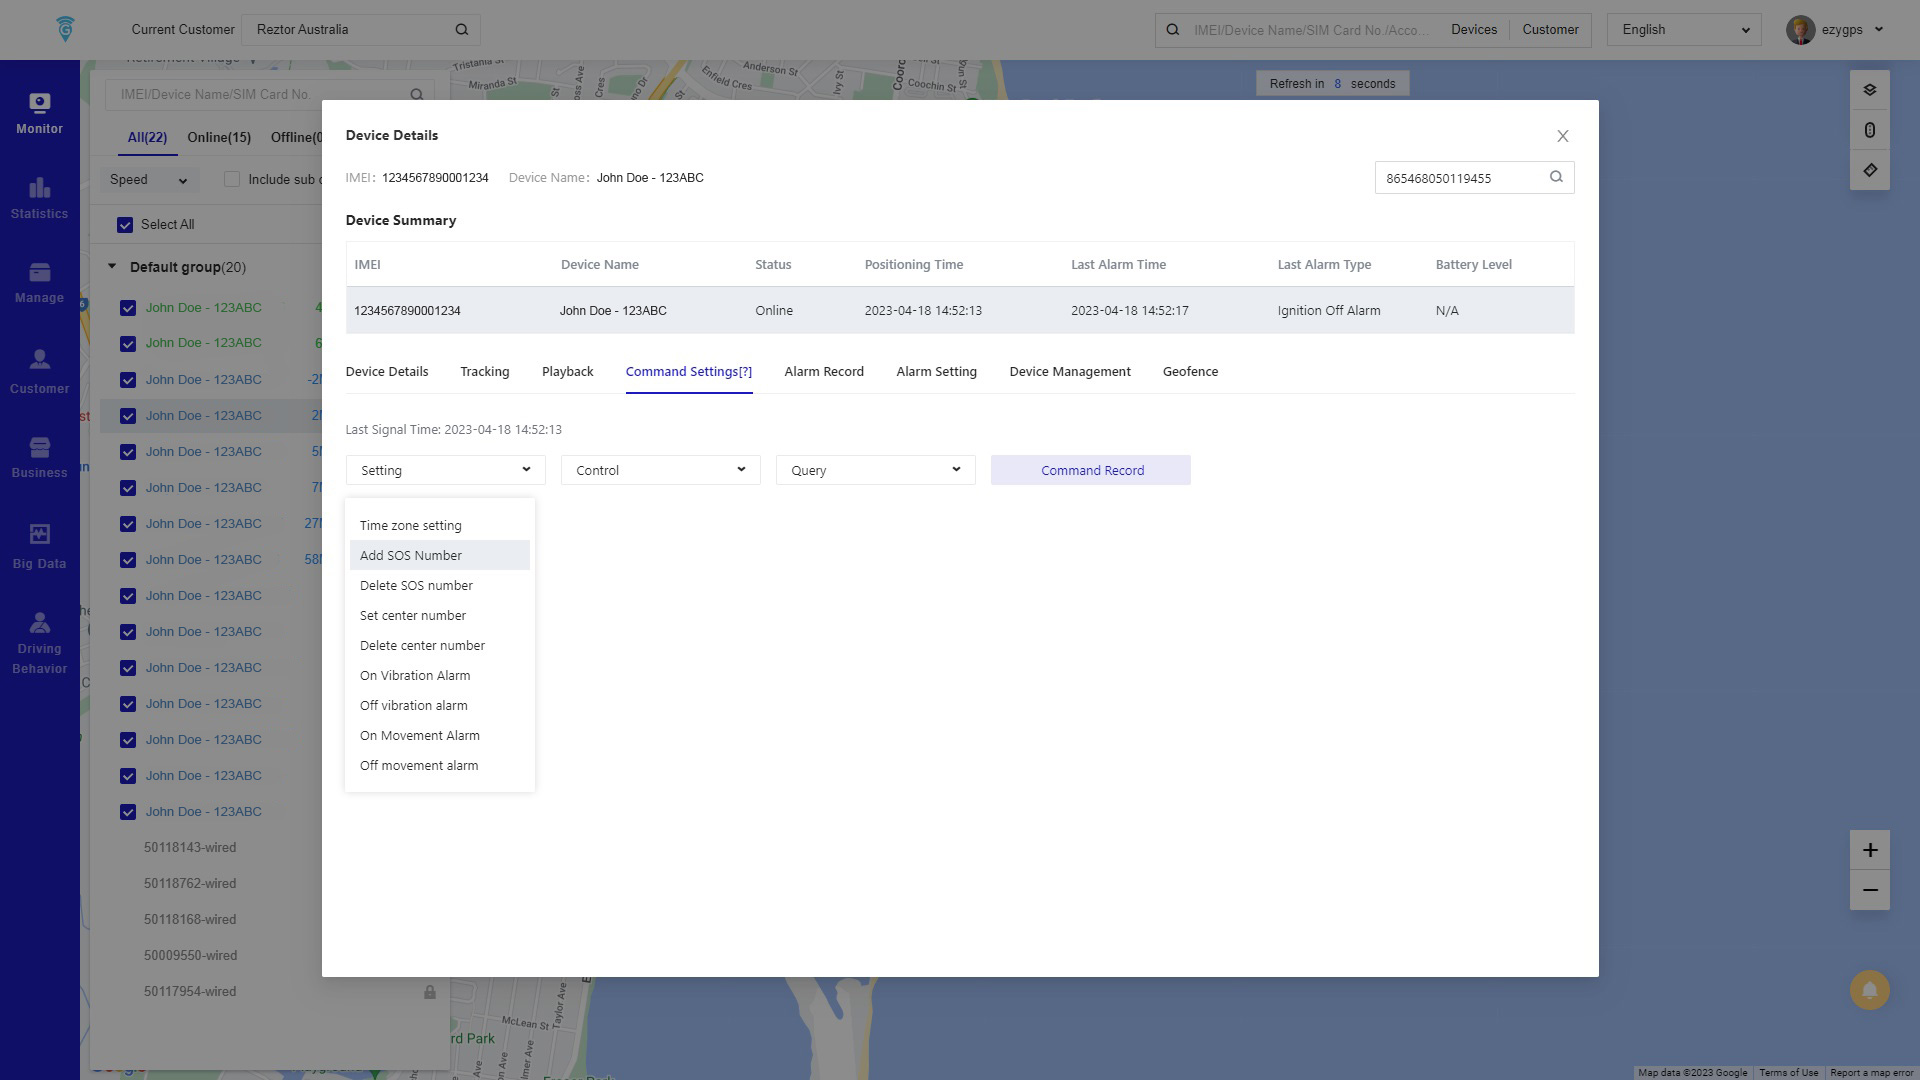Screen dimensions: 1920x1080
Task: Uncheck first John Doe - 123ABC device
Action: (128, 308)
